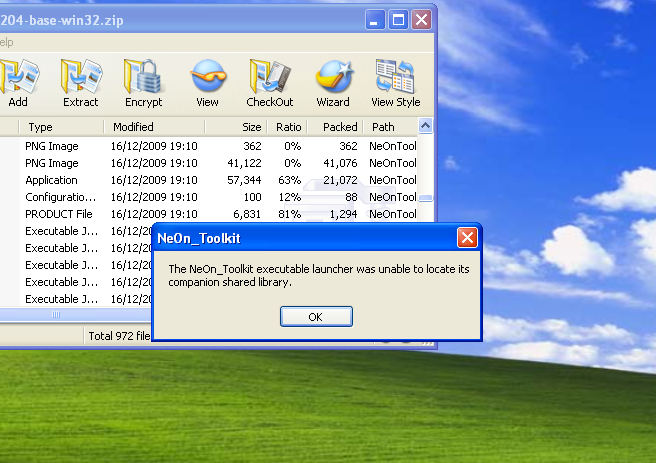Sort the file list by Type column
The height and width of the screenshot is (463, 656).
(61, 127)
